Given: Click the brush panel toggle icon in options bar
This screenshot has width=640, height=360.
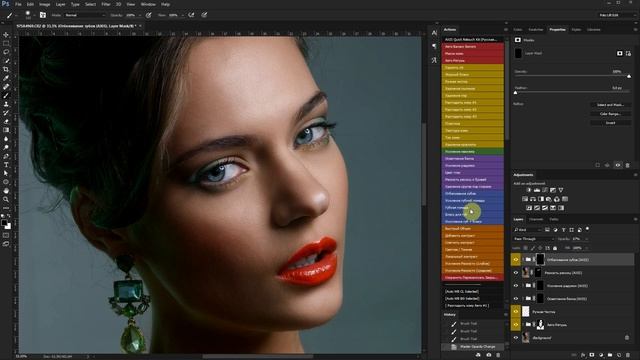Looking at the screenshot, I should [43, 15].
